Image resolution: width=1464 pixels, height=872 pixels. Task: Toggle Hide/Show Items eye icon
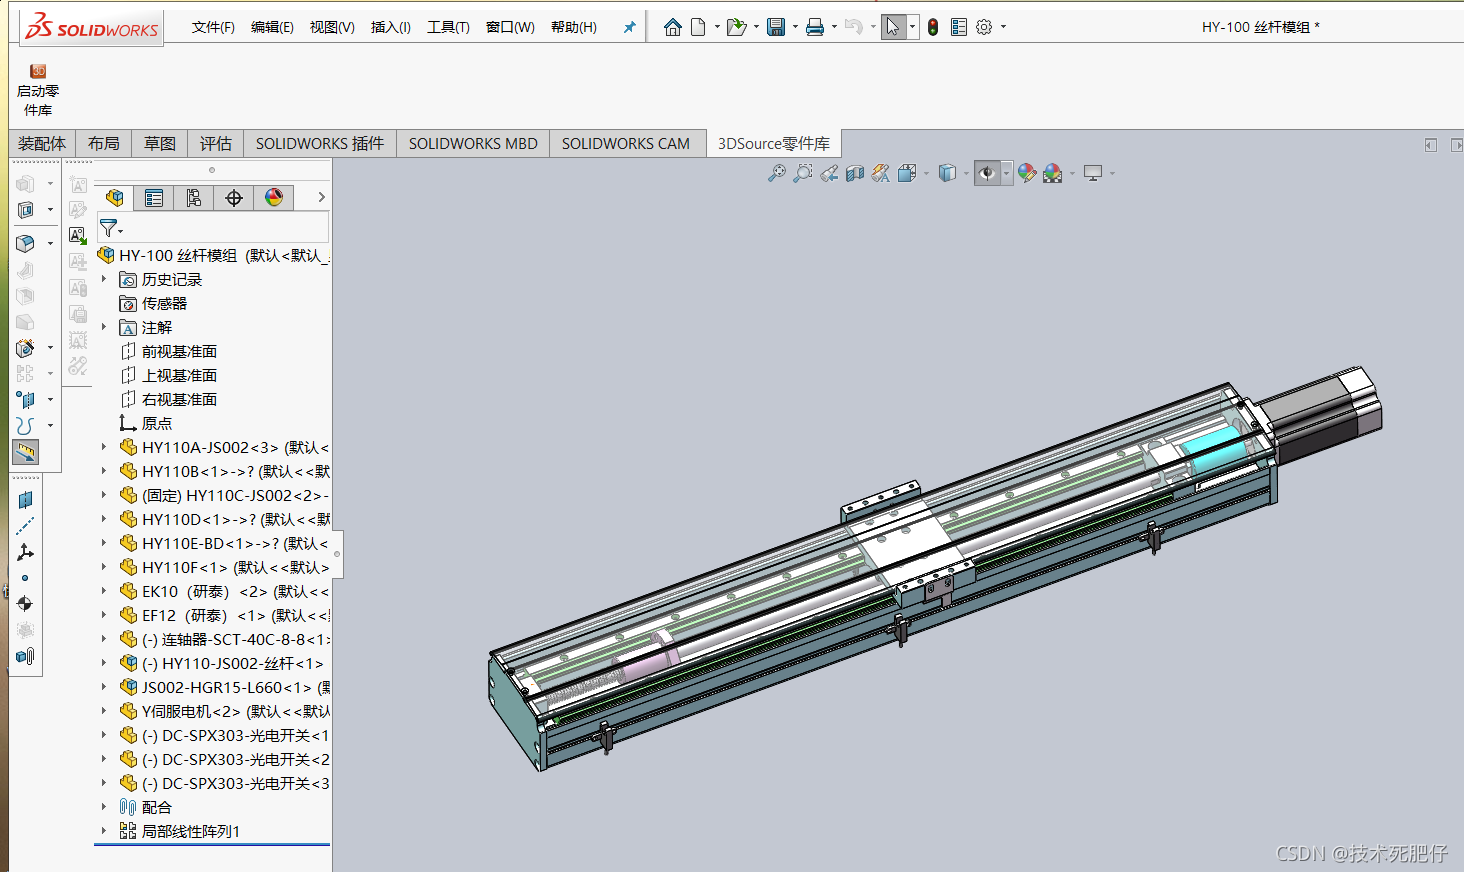pyautogui.click(x=987, y=173)
